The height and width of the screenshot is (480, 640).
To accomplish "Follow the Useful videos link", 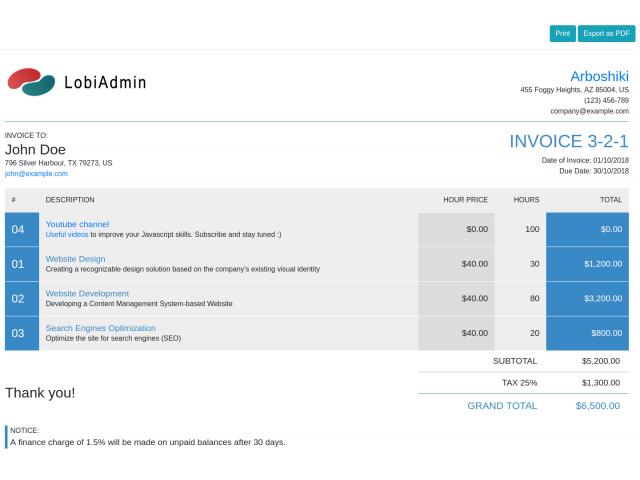I will pos(67,234).
